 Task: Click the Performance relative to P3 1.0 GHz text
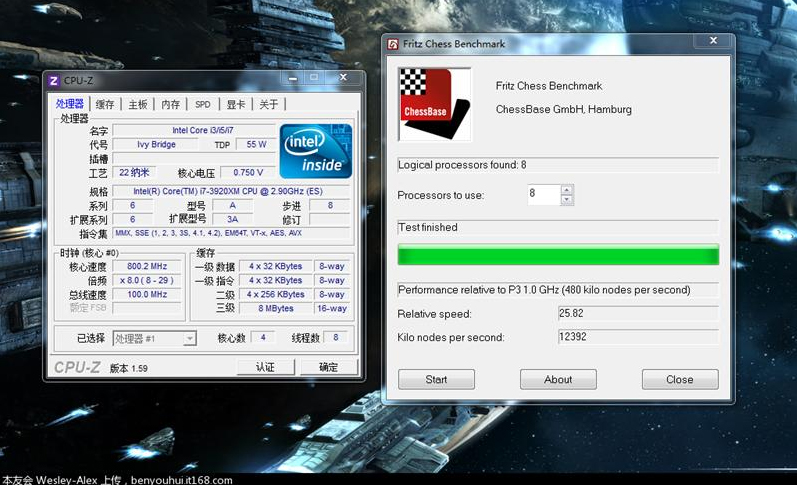(544, 290)
